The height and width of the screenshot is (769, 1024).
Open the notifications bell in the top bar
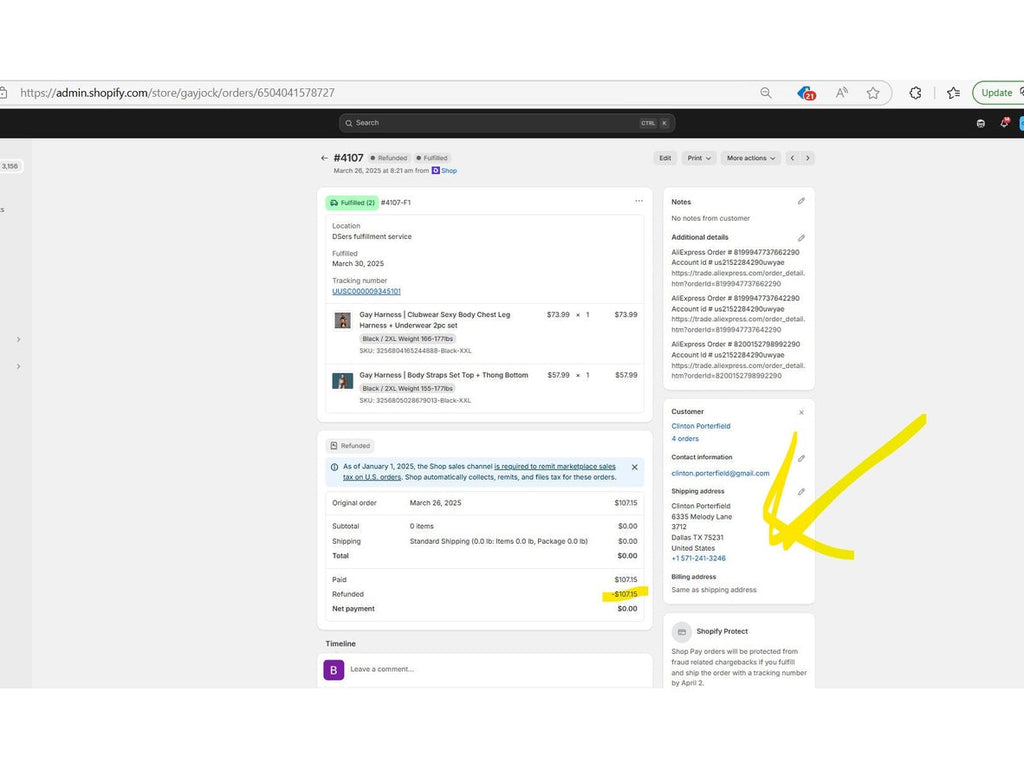[1004, 123]
